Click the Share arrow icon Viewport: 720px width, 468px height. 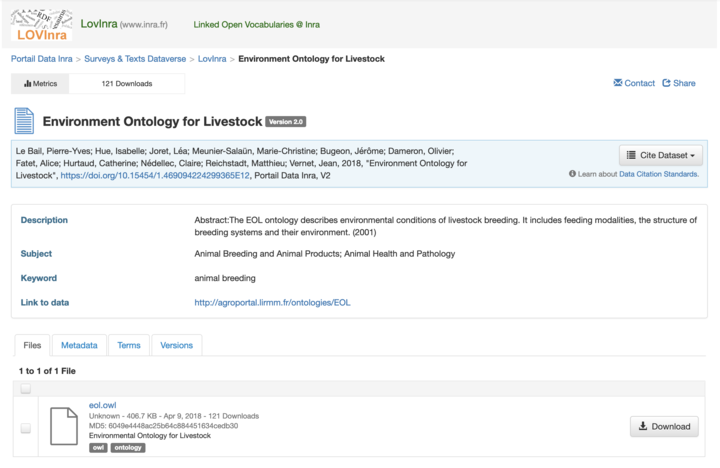(666, 83)
